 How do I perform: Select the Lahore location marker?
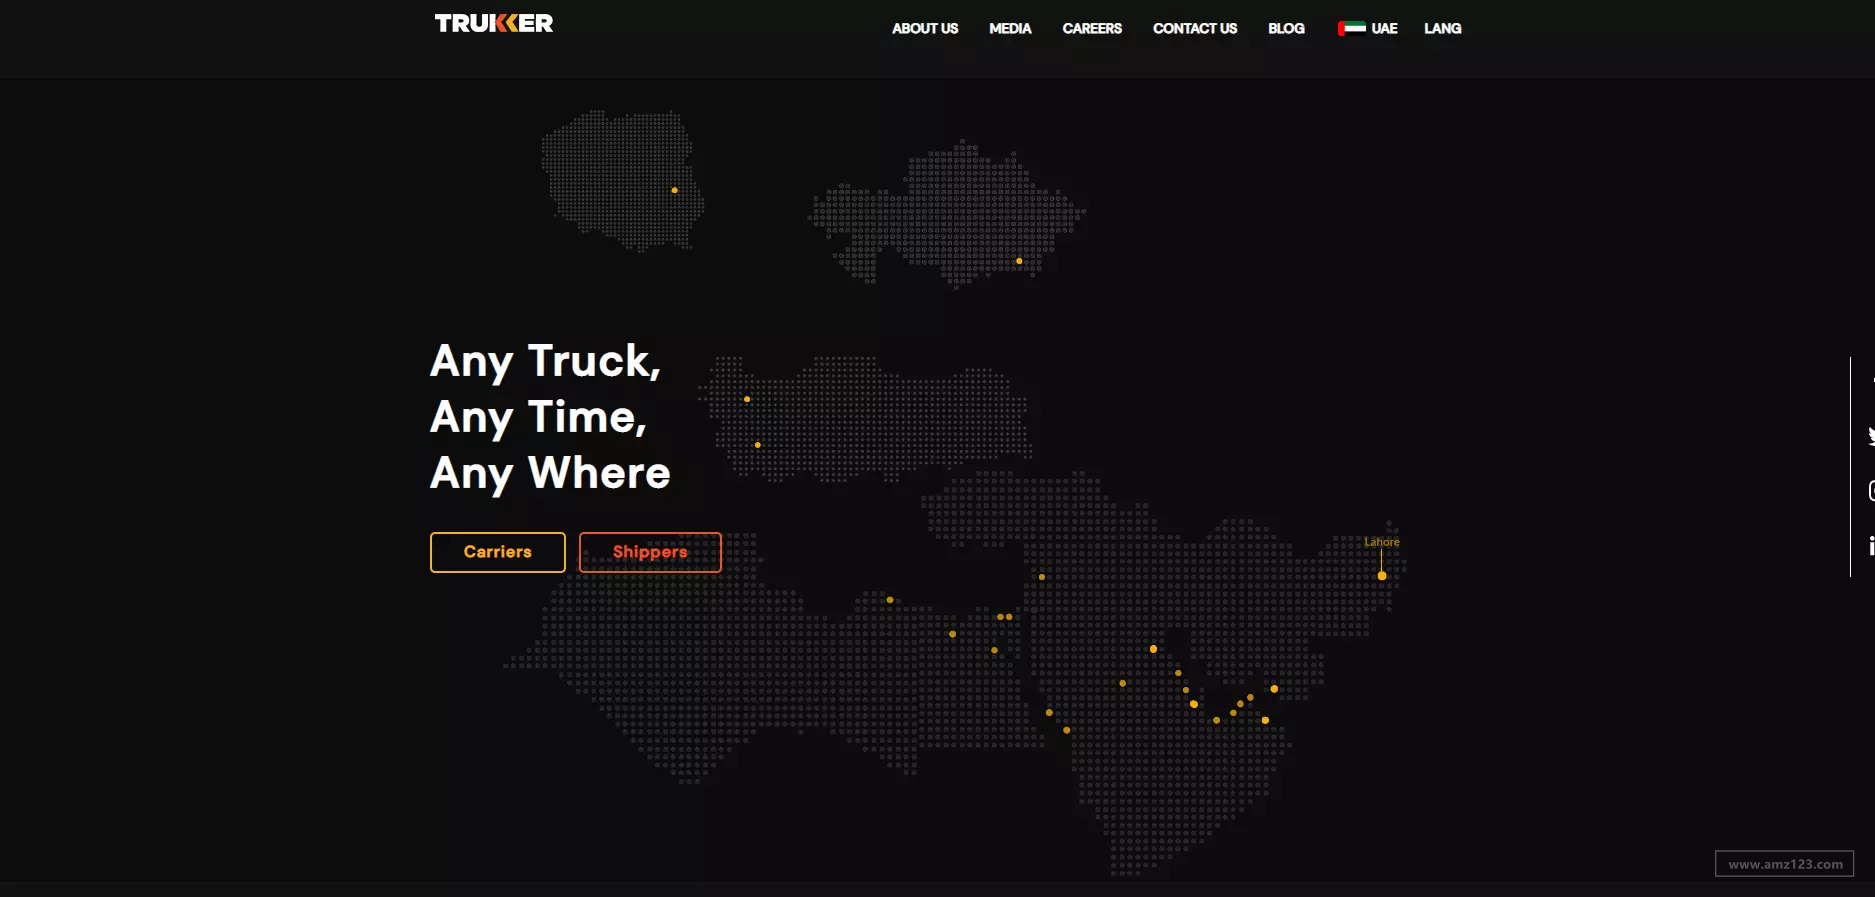(x=1382, y=576)
